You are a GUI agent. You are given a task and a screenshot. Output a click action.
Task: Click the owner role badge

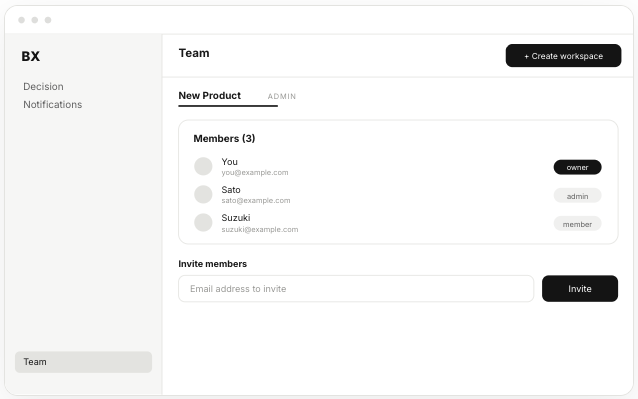[x=577, y=167]
